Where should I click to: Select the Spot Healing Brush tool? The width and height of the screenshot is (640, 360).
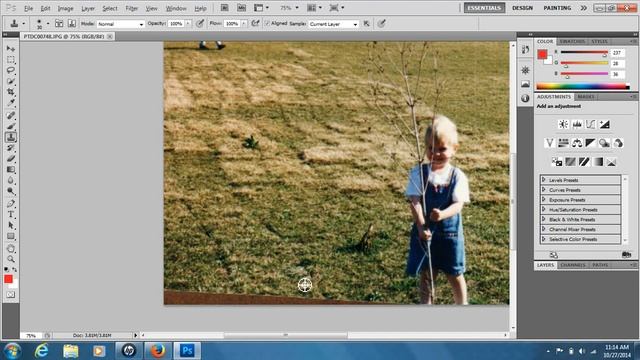(11, 116)
